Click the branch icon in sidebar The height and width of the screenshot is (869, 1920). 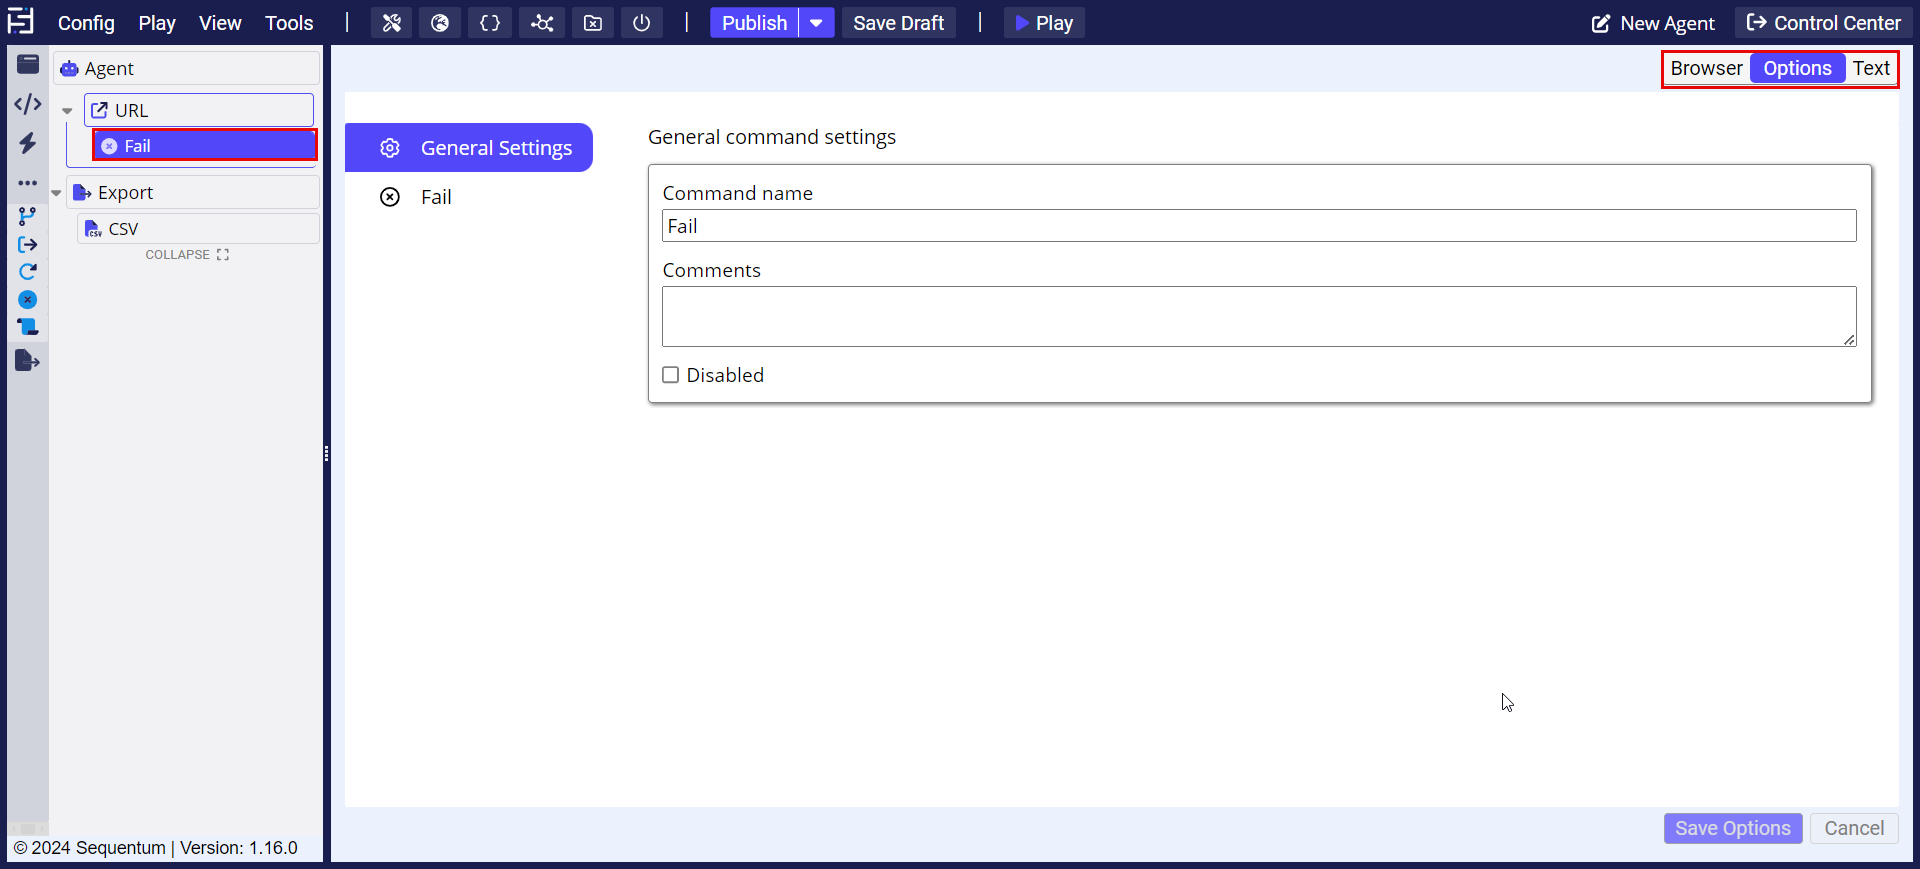pos(28,216)
